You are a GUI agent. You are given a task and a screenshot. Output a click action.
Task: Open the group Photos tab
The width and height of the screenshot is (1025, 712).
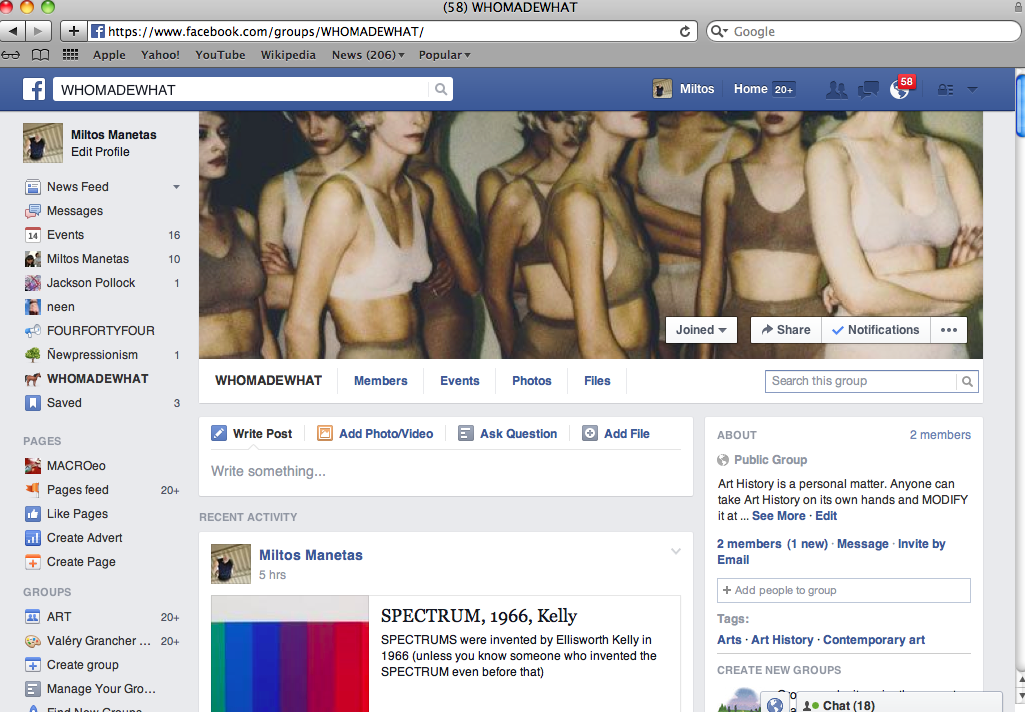[x=531, y=381]
